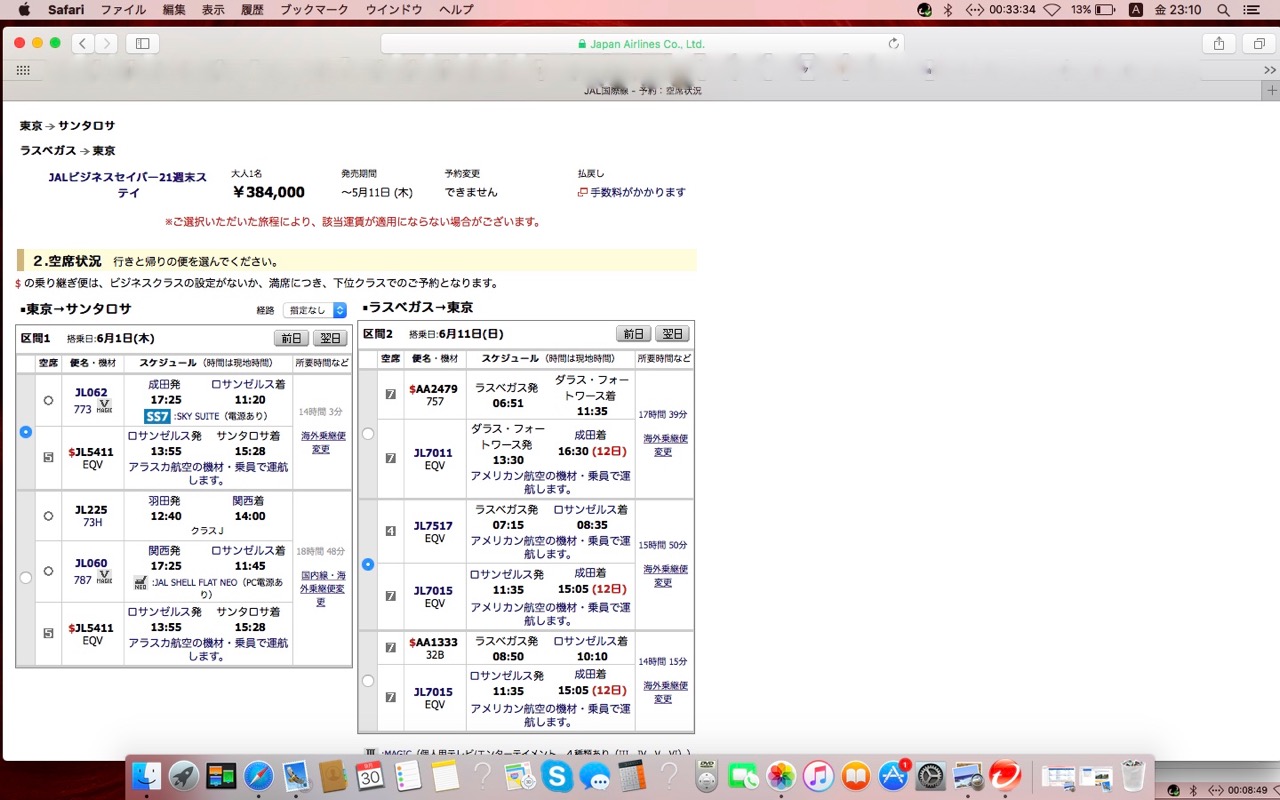Viewport: 1280px width, 800px height.
Task: Open the ヘルプ menu
Action: point(456,10)
